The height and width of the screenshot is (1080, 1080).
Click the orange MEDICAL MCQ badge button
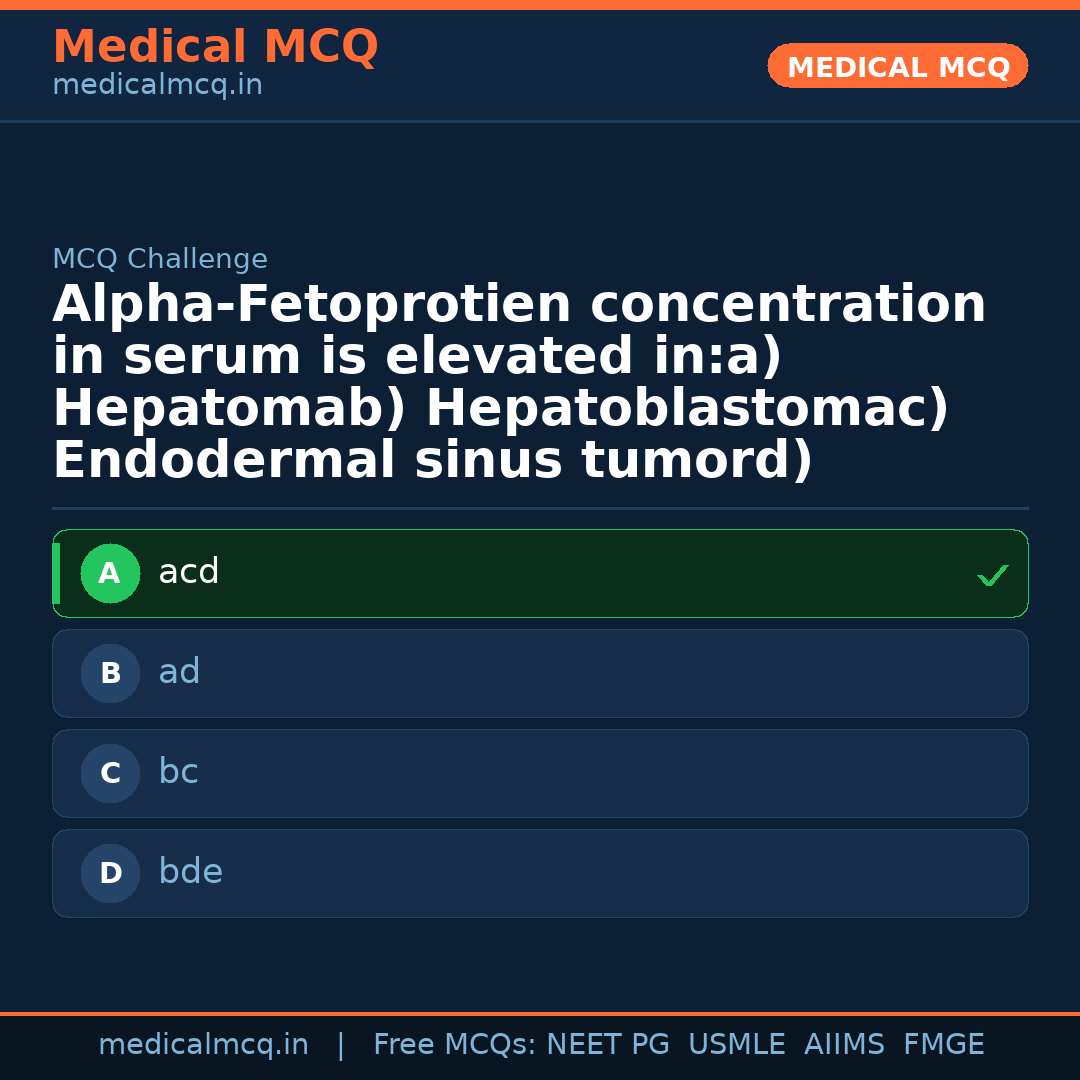(898, 67)
